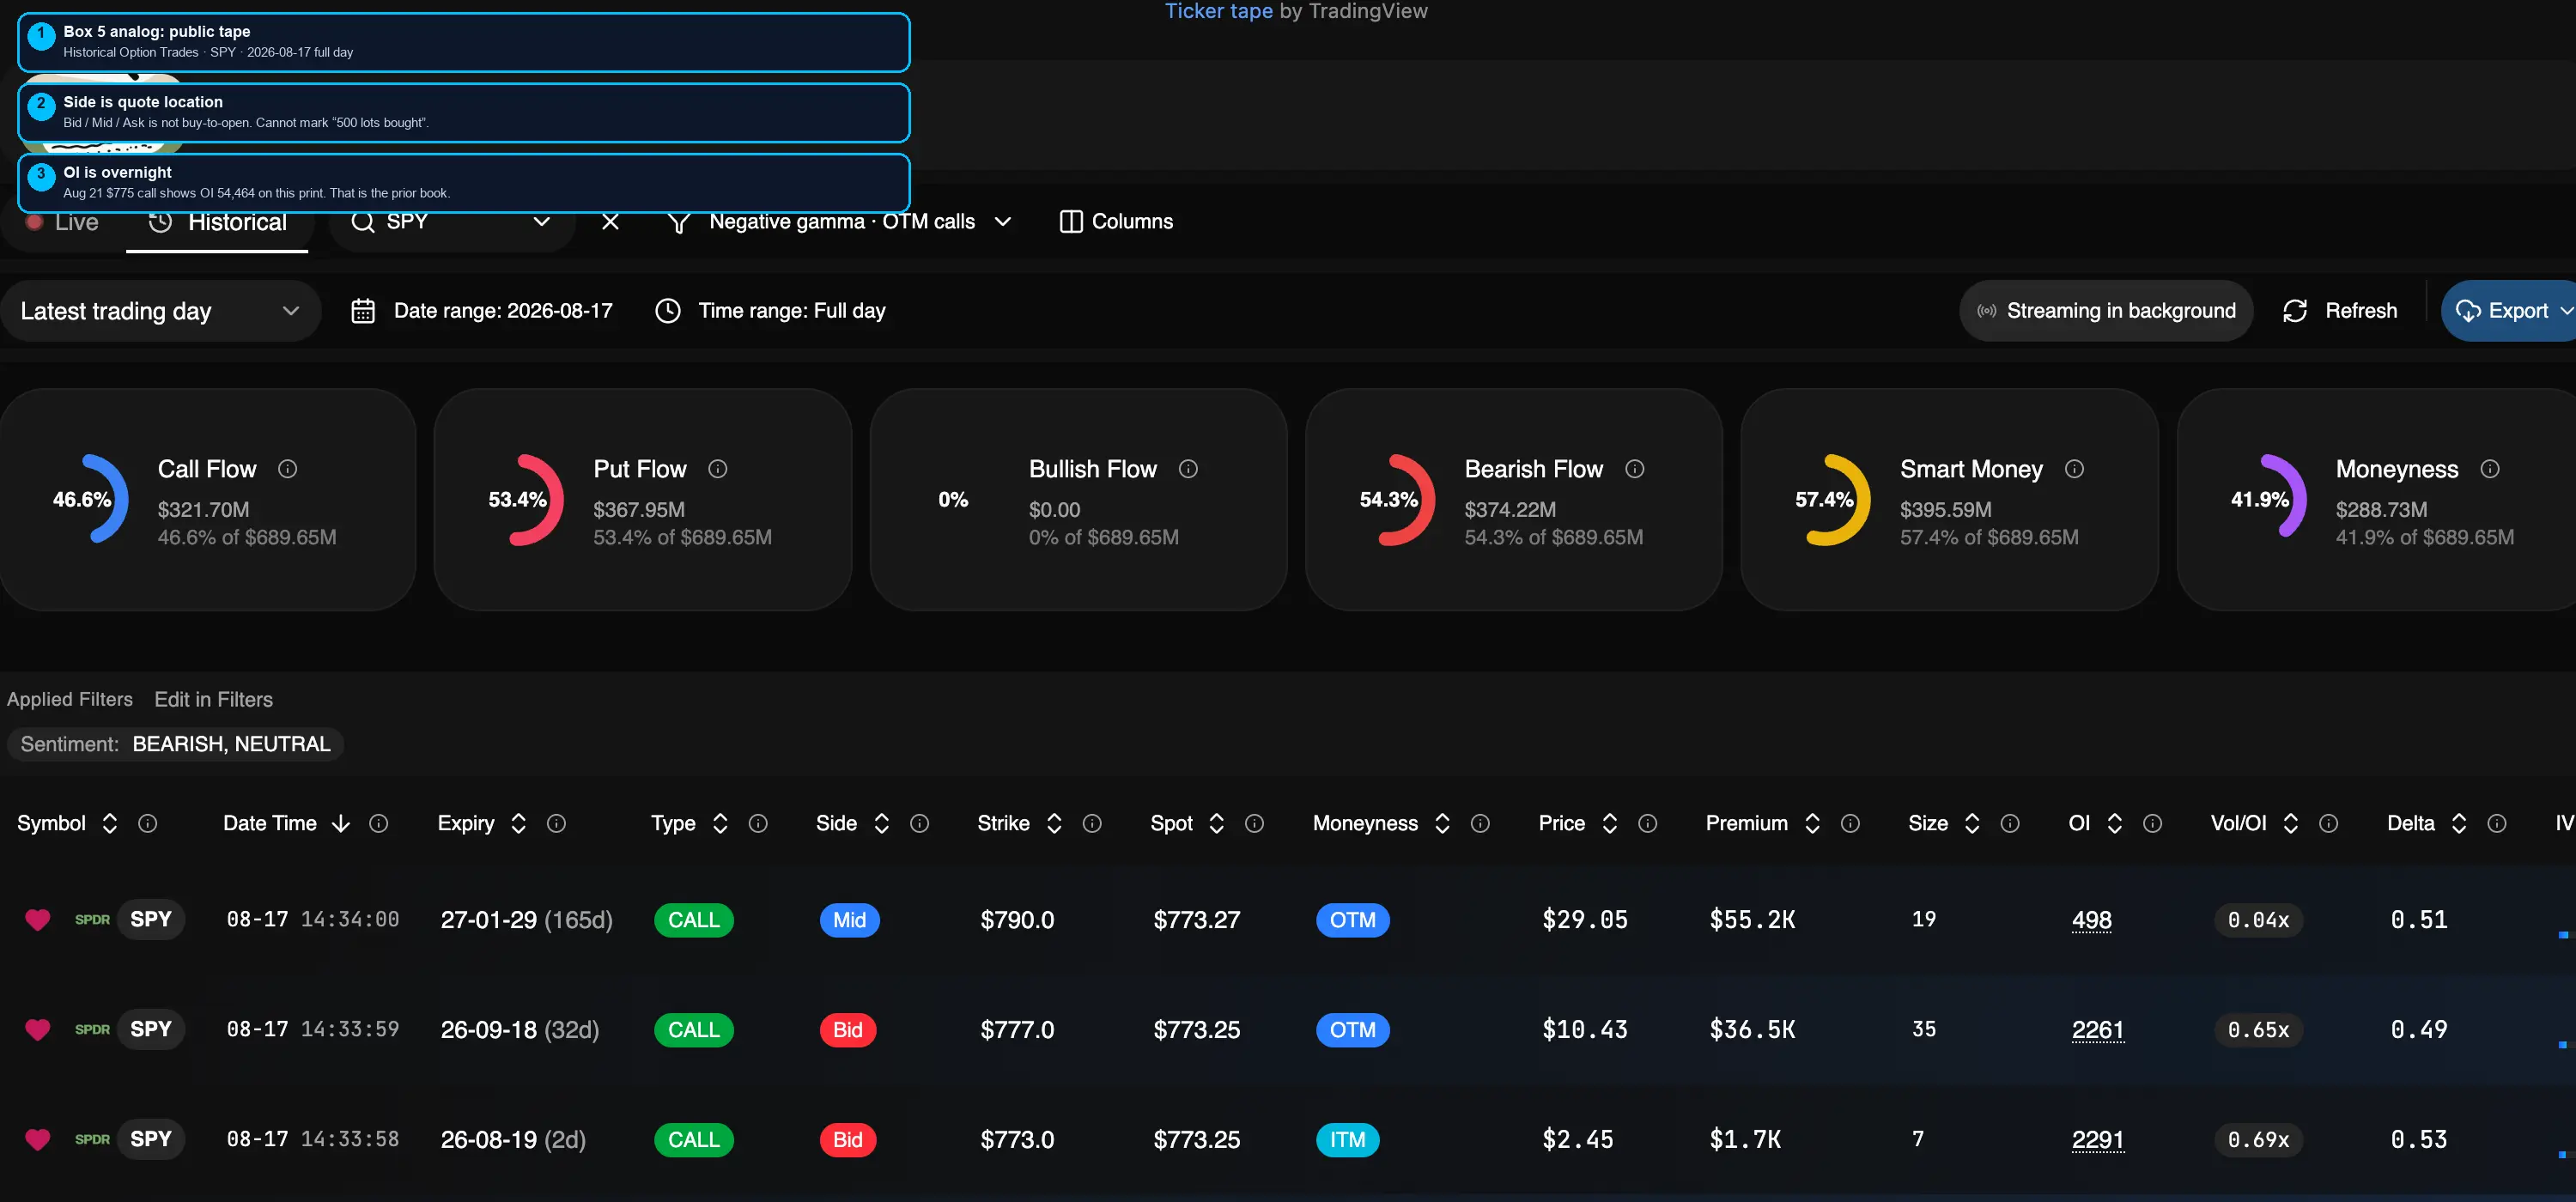Screen dimensions: 2576x1202
Task: Click the filter funnel icon
Action: 679,222
